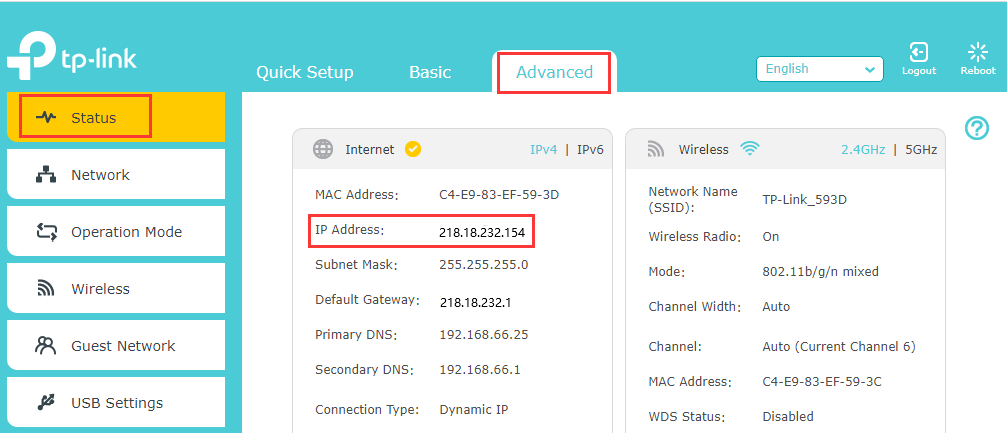Expand the Wireless sidebar section

point(100,289)
